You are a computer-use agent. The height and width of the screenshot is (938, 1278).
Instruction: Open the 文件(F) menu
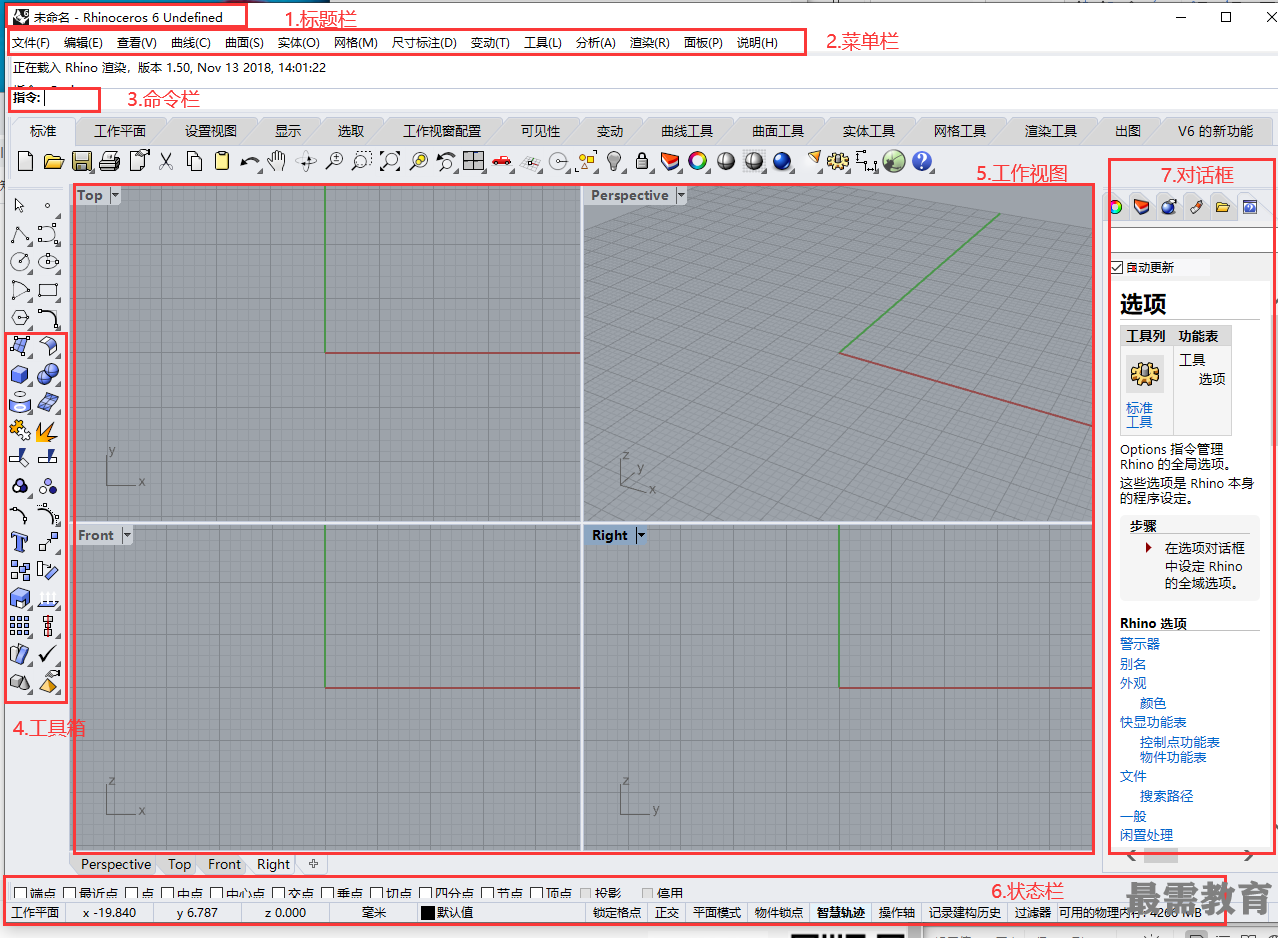(x=31, y=42)
